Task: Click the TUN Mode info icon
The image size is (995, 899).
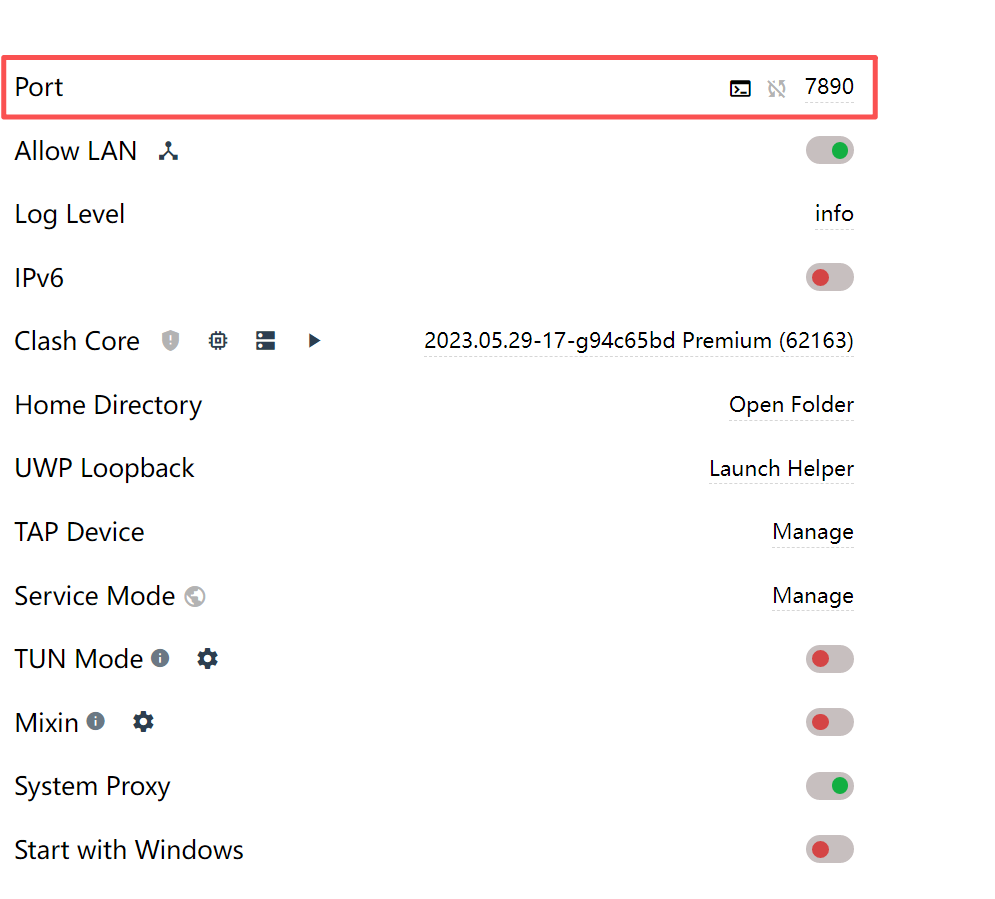Action: pyautogui.click(x=160, y=658)
